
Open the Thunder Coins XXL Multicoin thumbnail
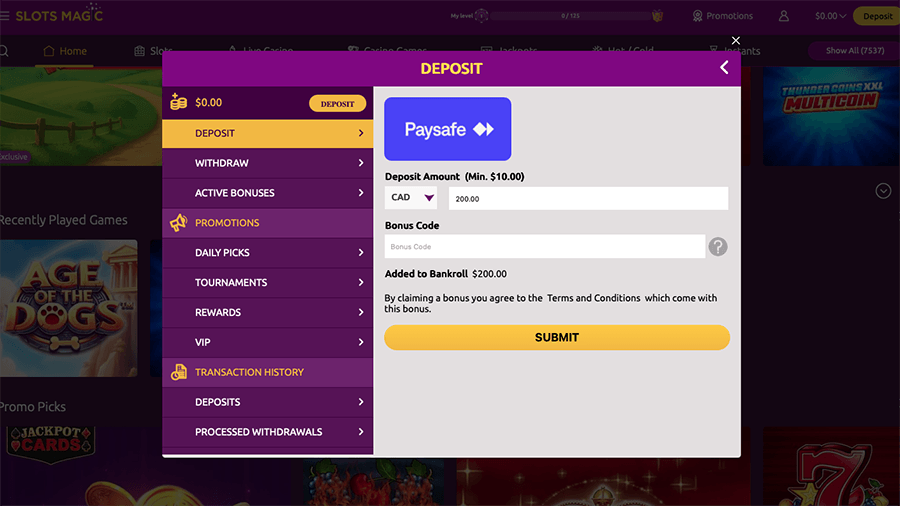tap(831, 116)
